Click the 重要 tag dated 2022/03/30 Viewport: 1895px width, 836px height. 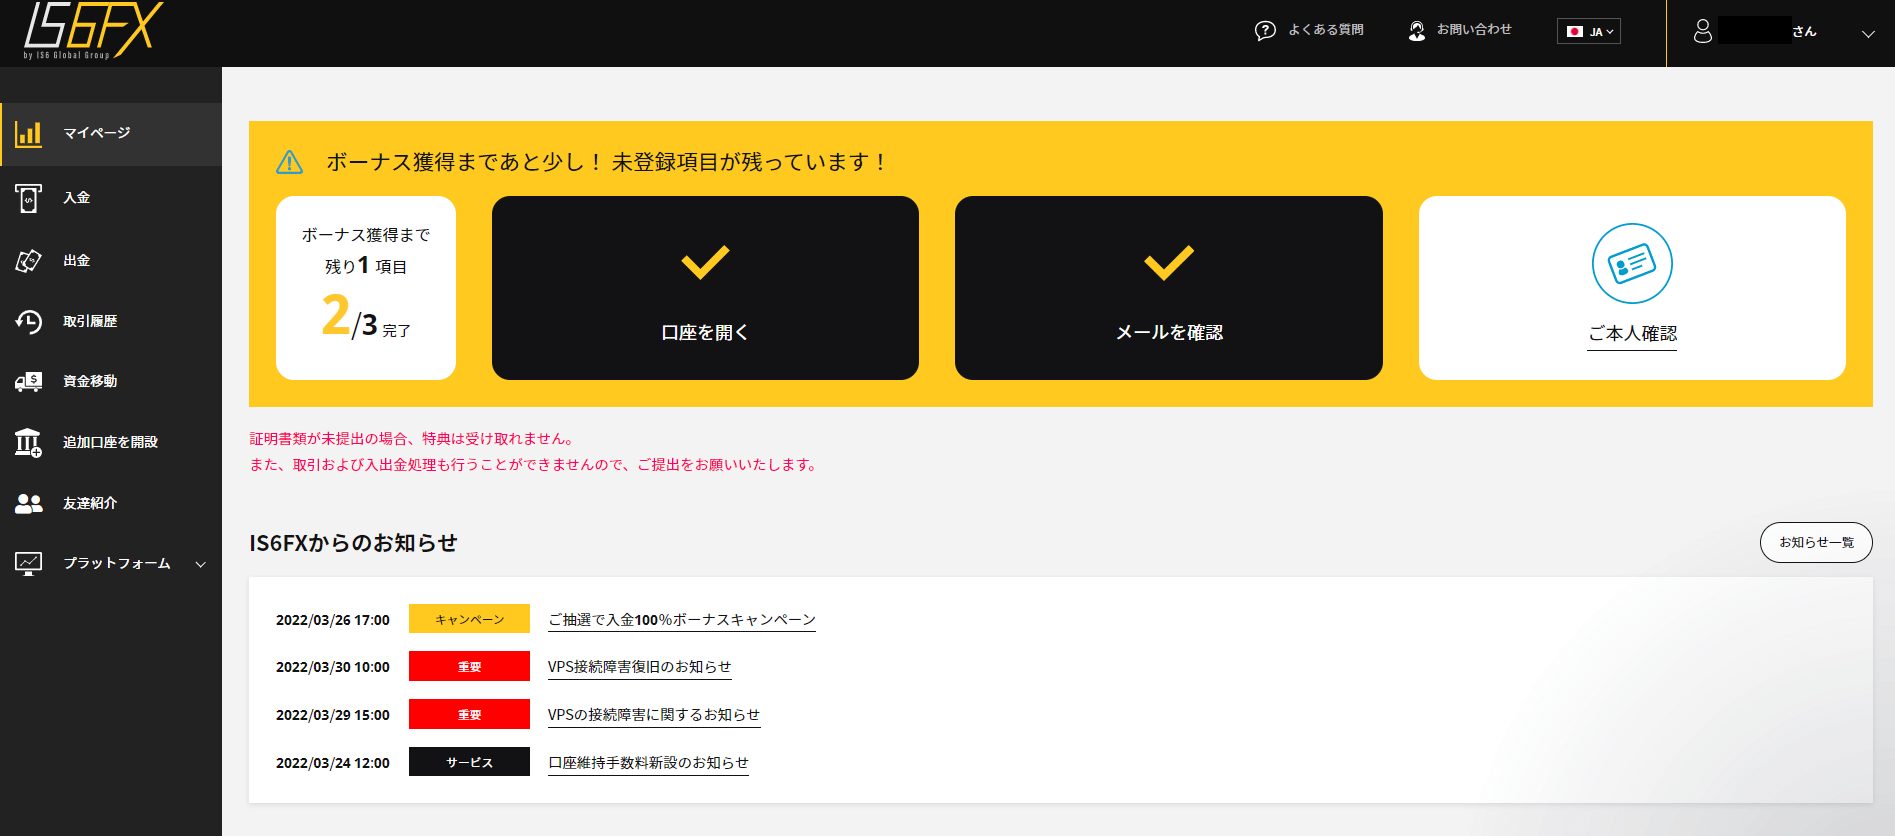coord(469,666)
